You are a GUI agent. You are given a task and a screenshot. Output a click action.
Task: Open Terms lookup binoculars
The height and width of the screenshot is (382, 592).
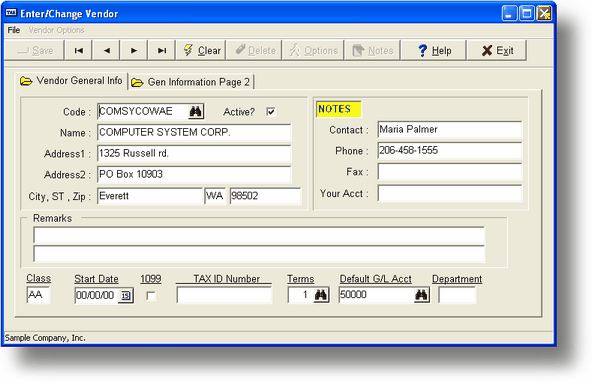pos(321,295)
